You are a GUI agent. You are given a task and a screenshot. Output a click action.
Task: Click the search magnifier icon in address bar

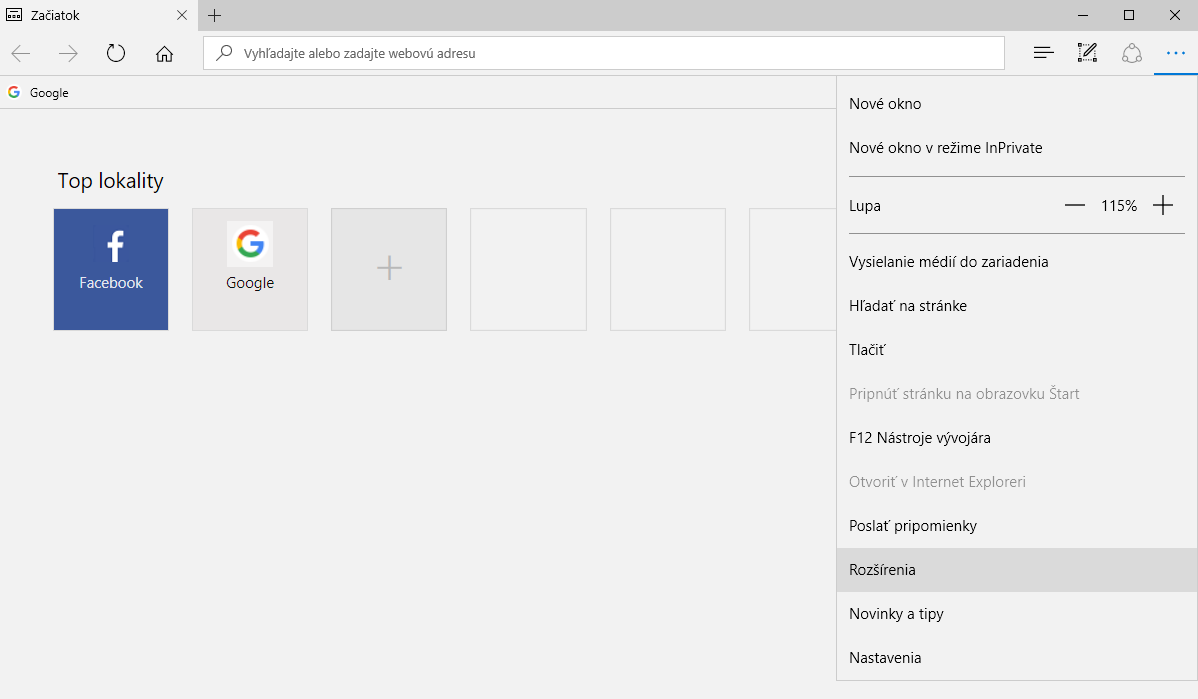coord(224,53)
